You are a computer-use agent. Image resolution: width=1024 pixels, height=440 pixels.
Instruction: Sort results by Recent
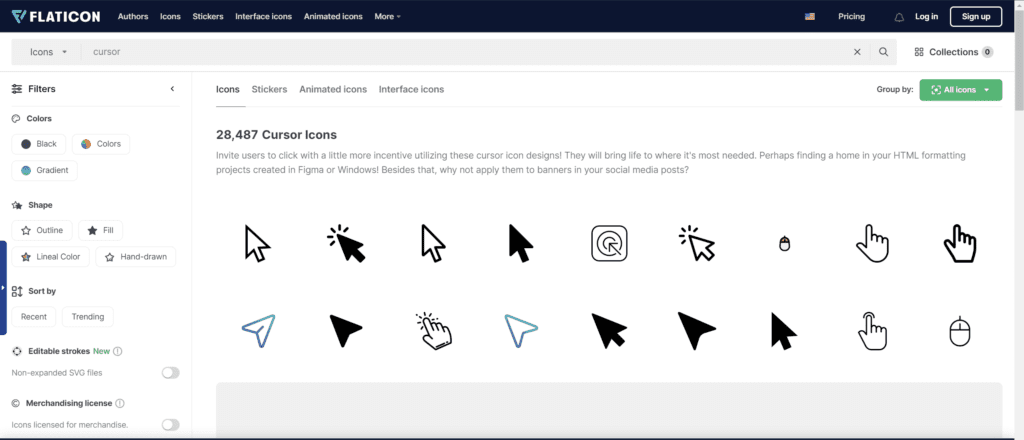coord(34,317)
